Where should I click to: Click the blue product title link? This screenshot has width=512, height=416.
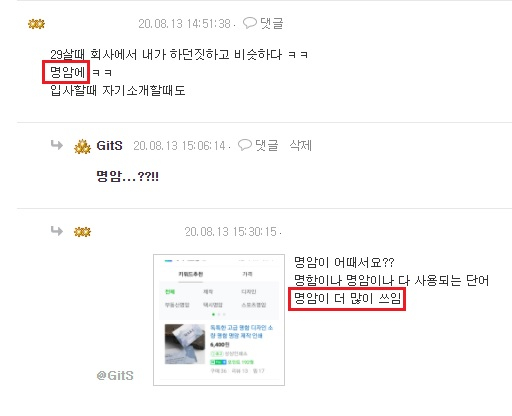click(241, 332)
